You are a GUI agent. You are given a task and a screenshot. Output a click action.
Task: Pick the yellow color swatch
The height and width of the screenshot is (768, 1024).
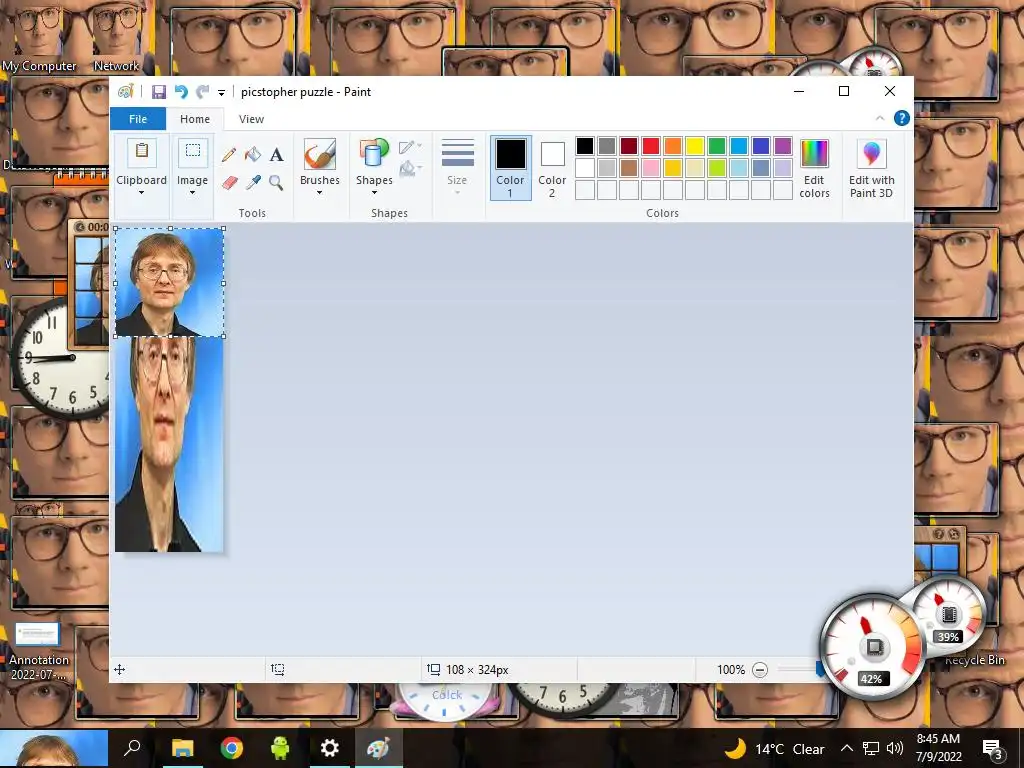coord(695,146)
